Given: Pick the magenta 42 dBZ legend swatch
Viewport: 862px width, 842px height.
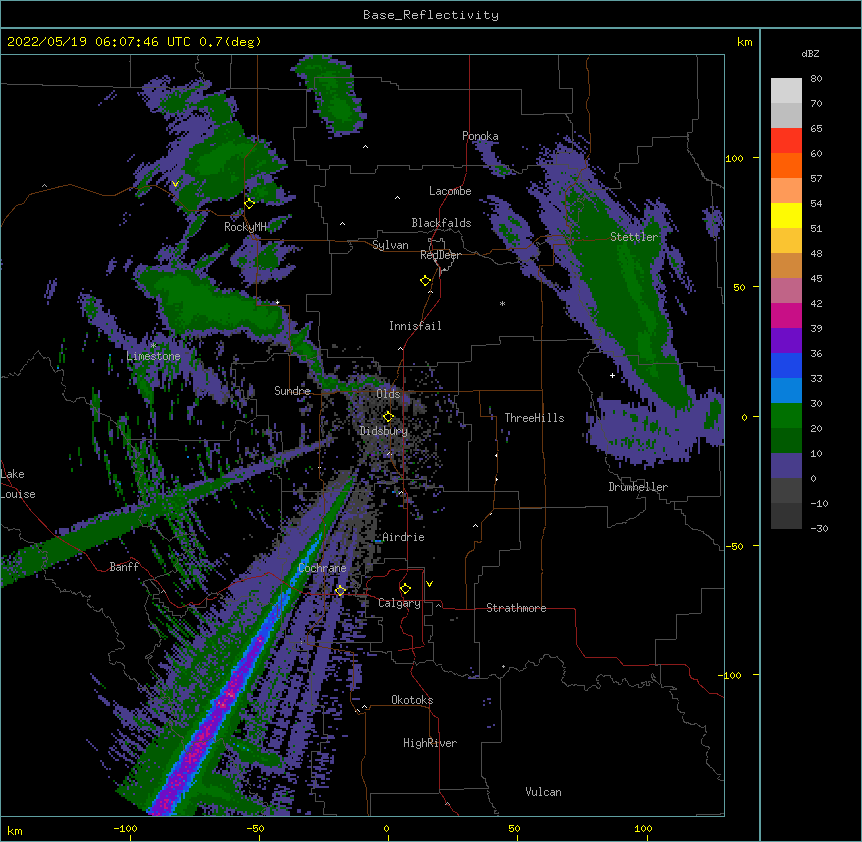Looking at the screenshot, I should pyautogui.click(x=786, y=315).
